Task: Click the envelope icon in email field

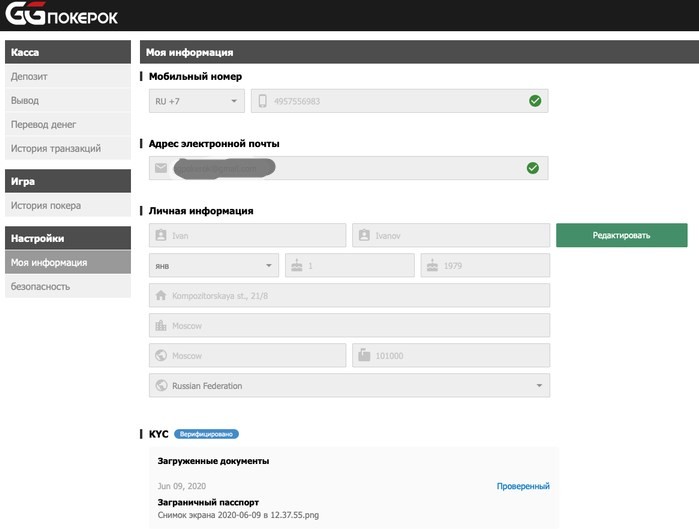Action: (x=160, y=168)
